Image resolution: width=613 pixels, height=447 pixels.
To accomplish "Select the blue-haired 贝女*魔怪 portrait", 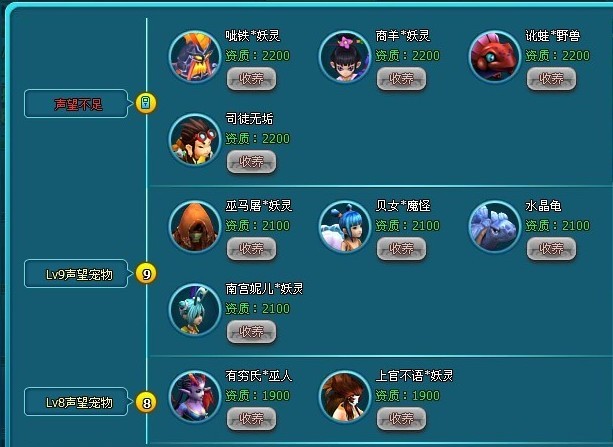I will (345, 227).
